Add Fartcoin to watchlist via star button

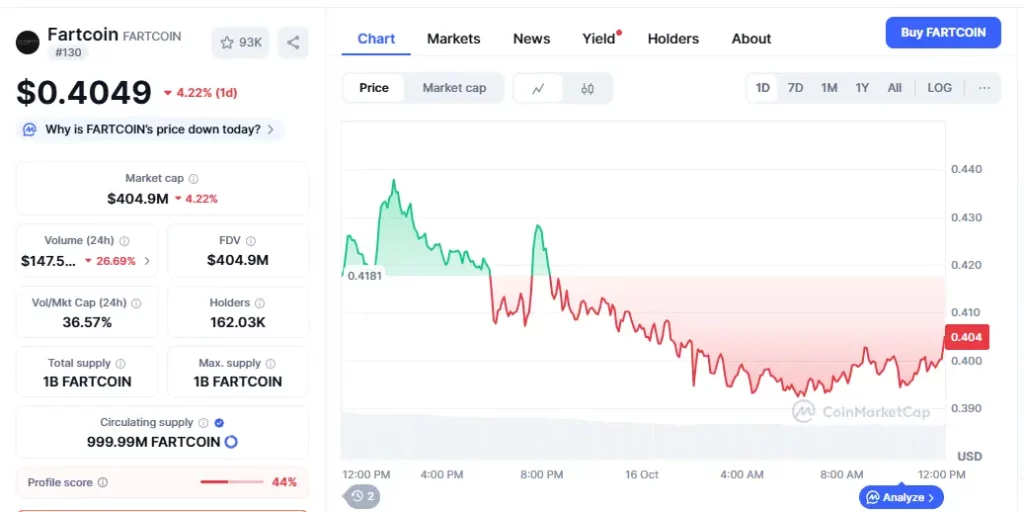coord(240,42)
